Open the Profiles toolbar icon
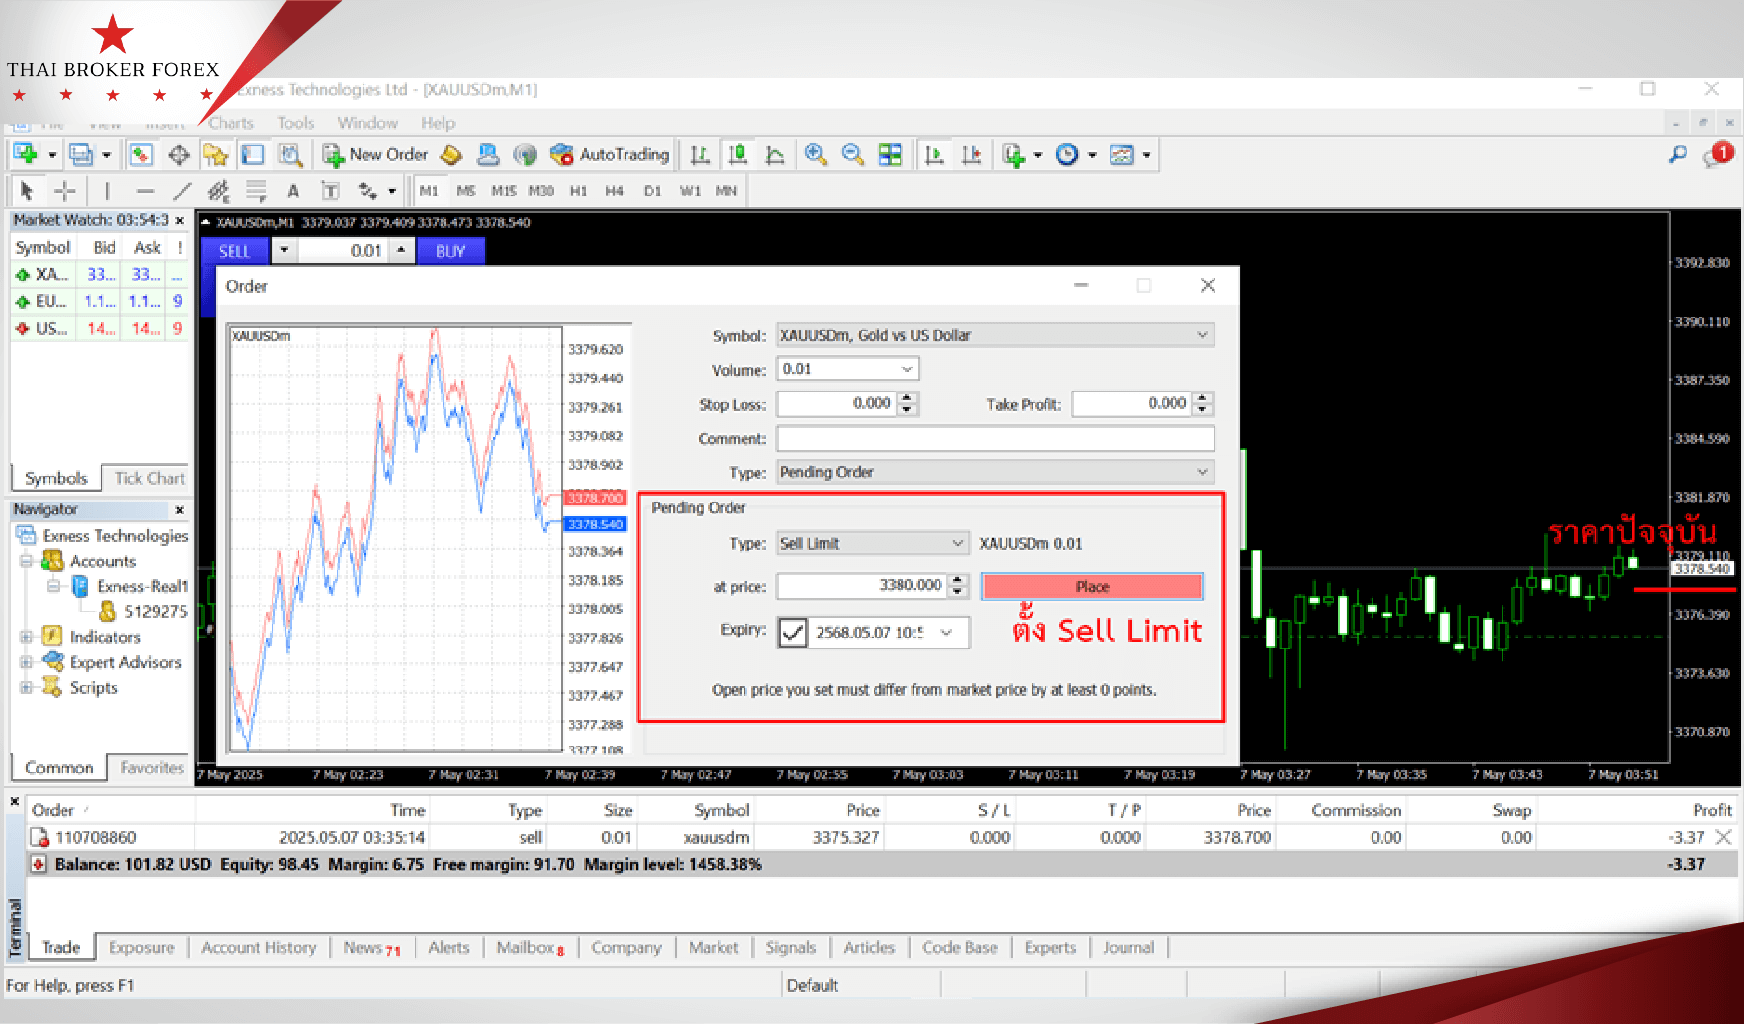1744x1024 pixels. (82, 154)
